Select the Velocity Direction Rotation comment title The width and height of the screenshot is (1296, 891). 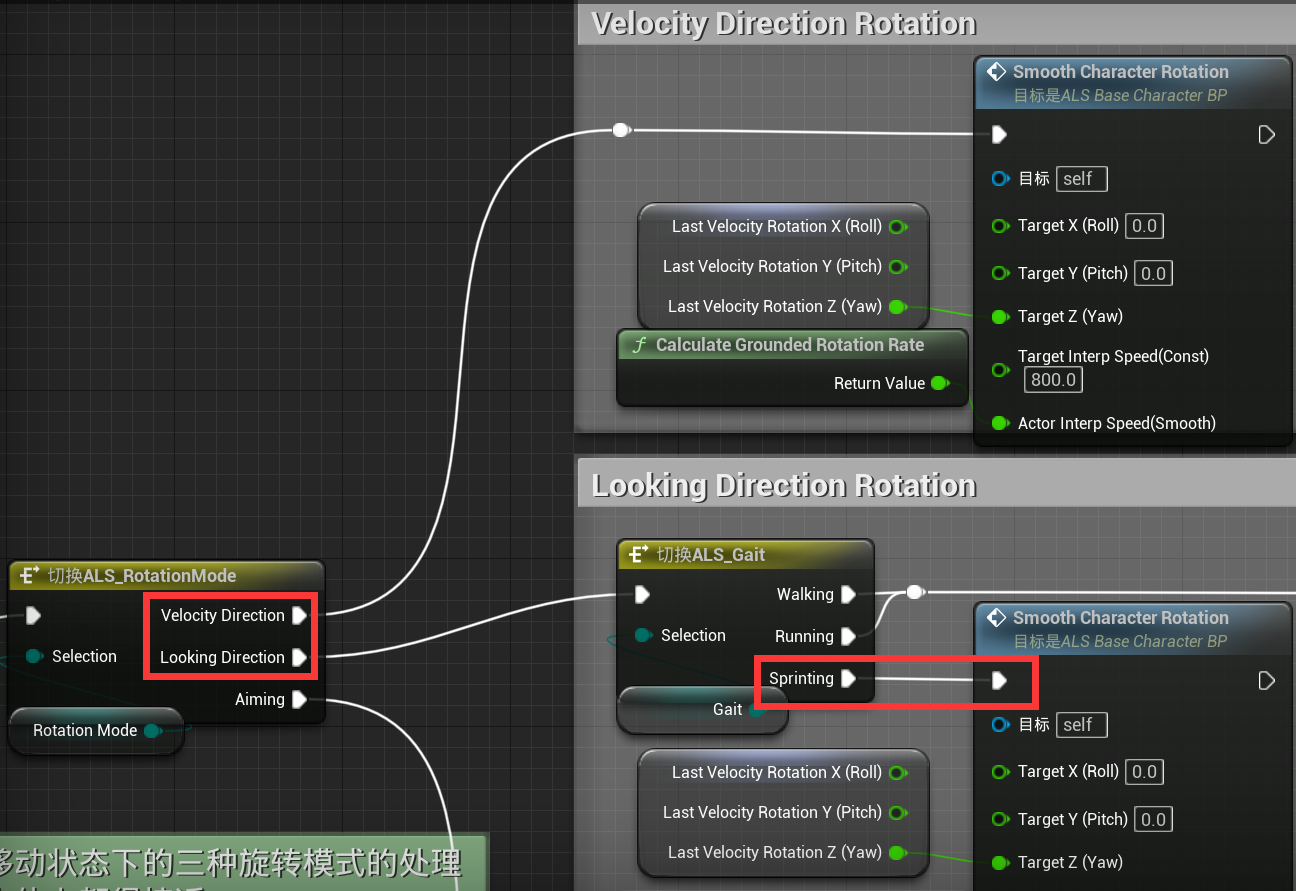(784, 24)
